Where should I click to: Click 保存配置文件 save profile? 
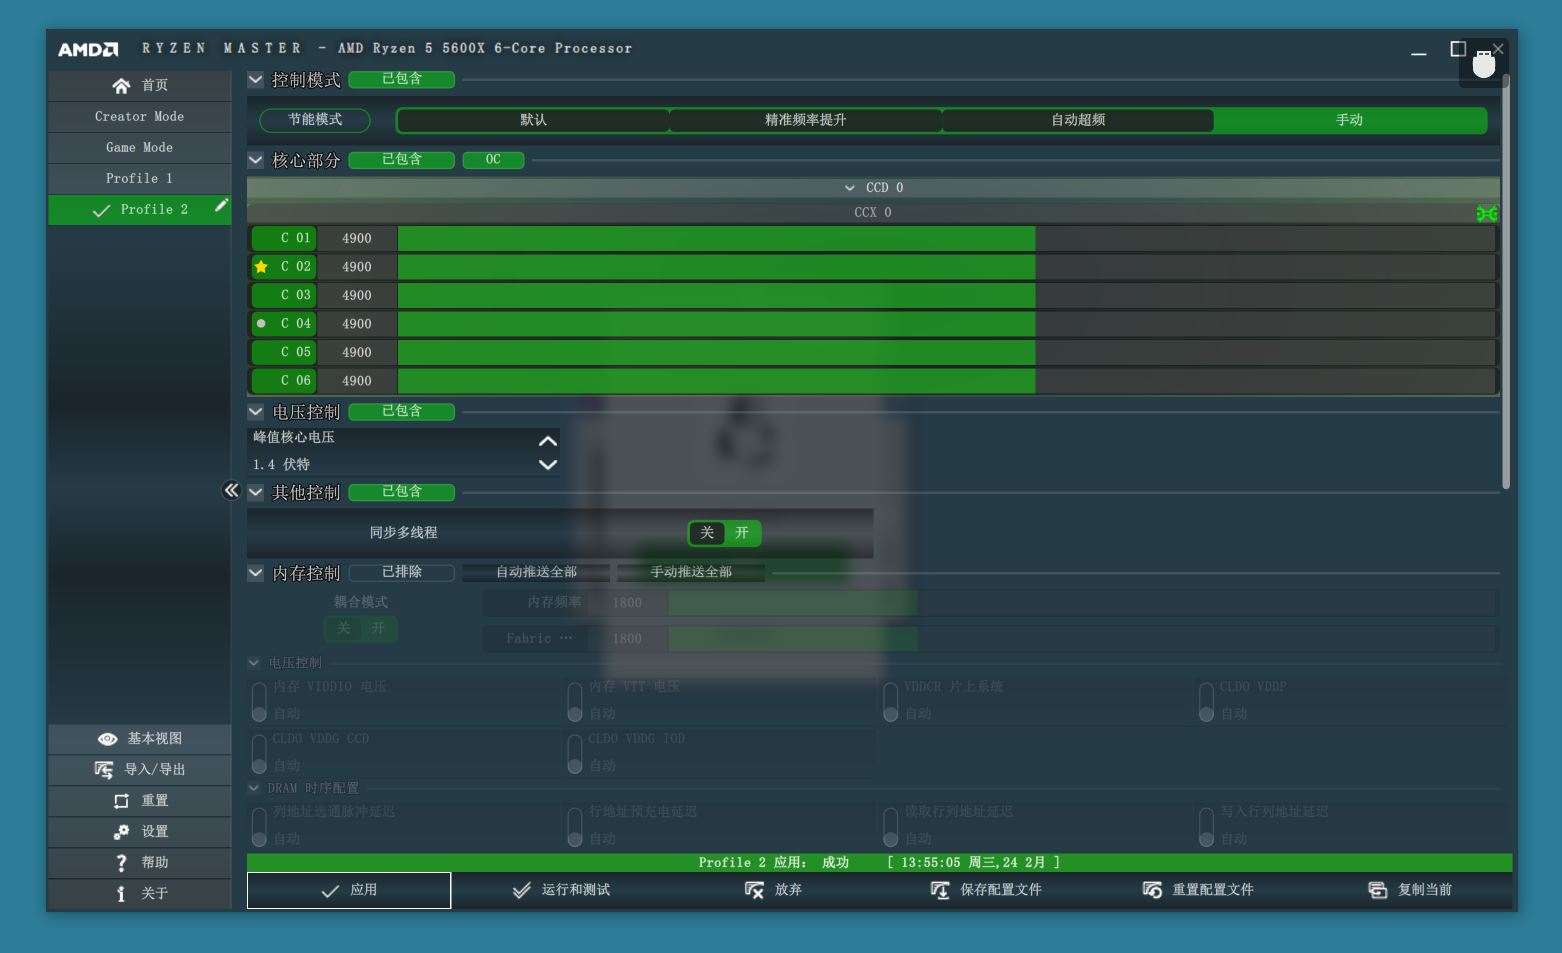(x=986, y=890)
